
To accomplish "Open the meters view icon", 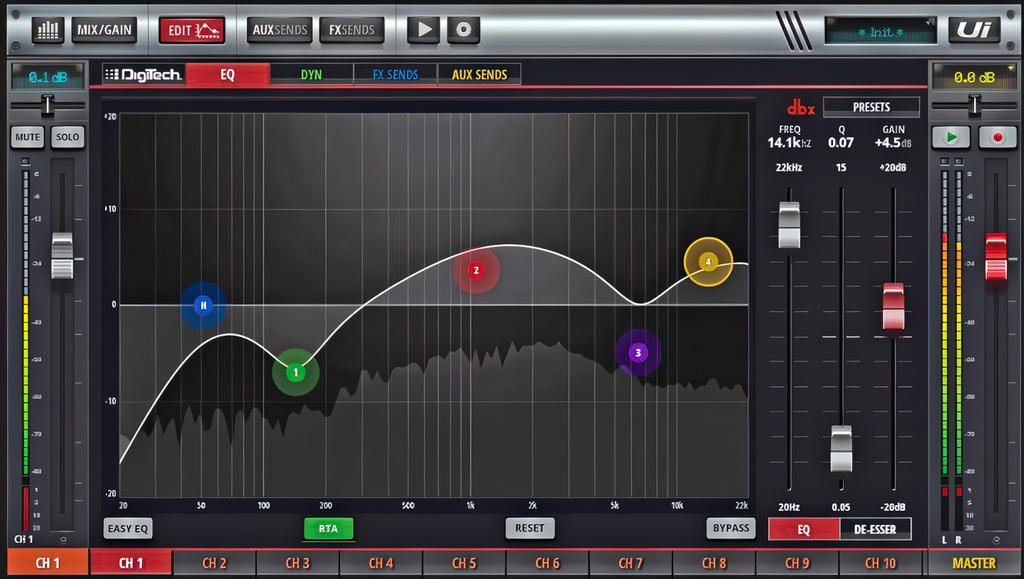I will click(48, 30).
